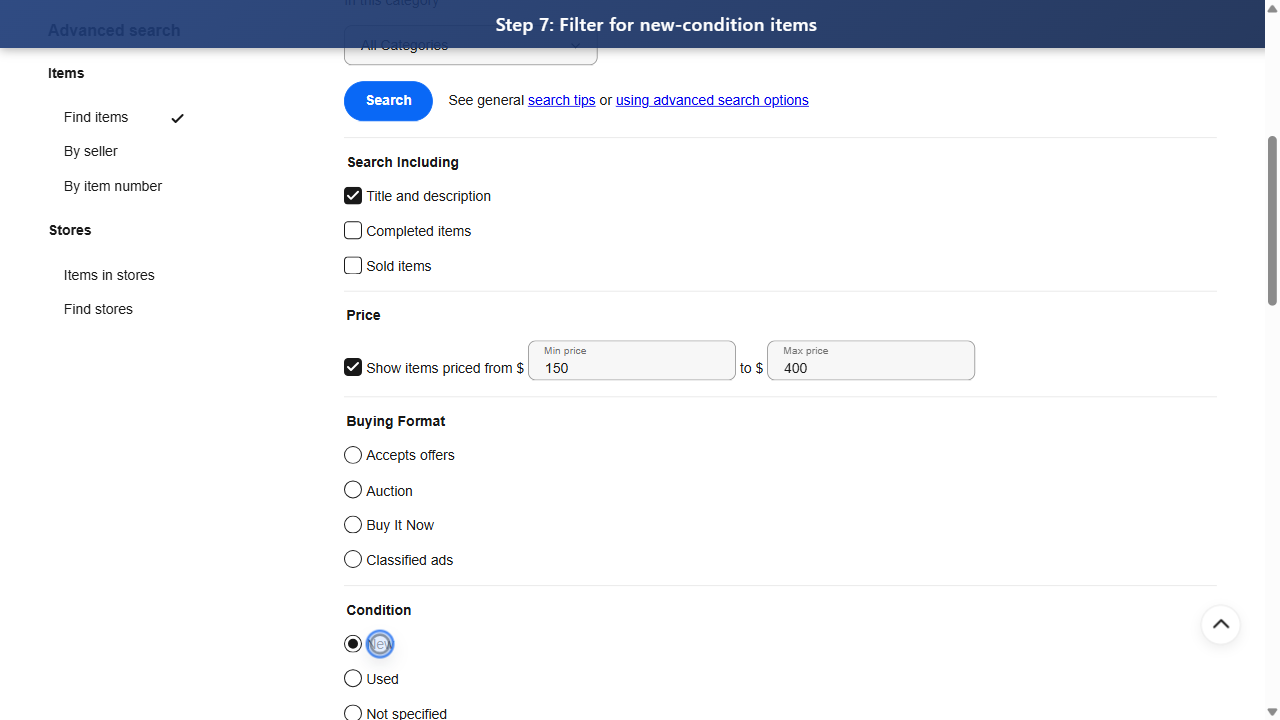Choose the Not specified condition
This screenshot has height=720, width=1280.
click(x=352, y=712)
